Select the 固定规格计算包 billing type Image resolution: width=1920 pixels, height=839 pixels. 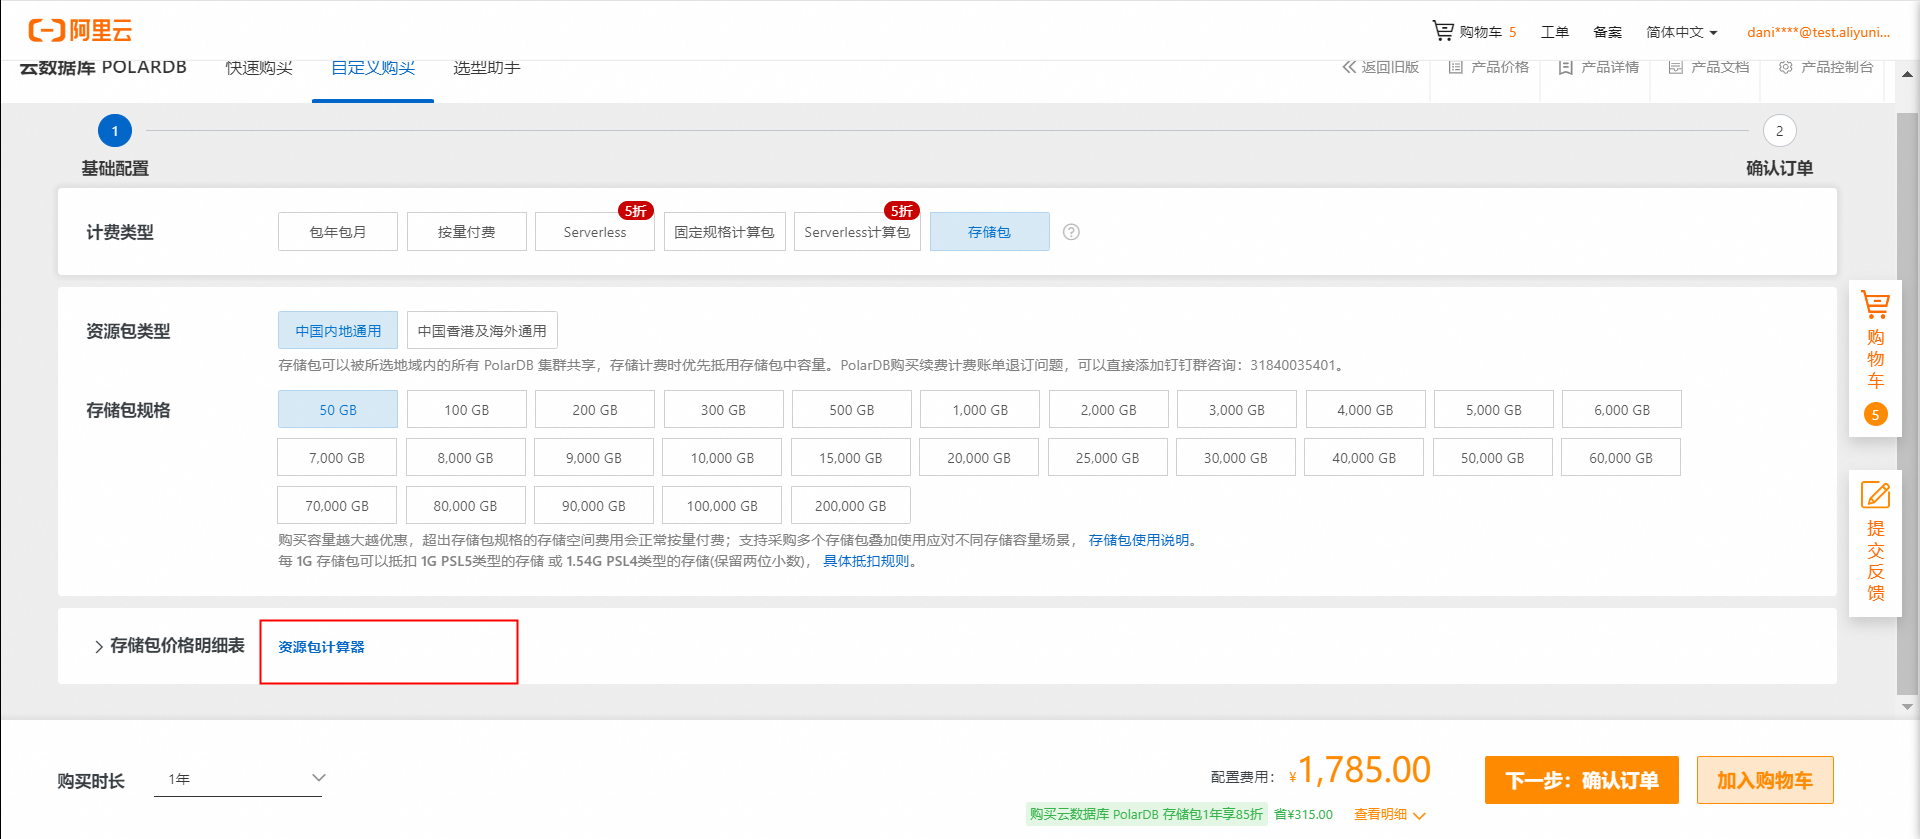pos(725,232)
